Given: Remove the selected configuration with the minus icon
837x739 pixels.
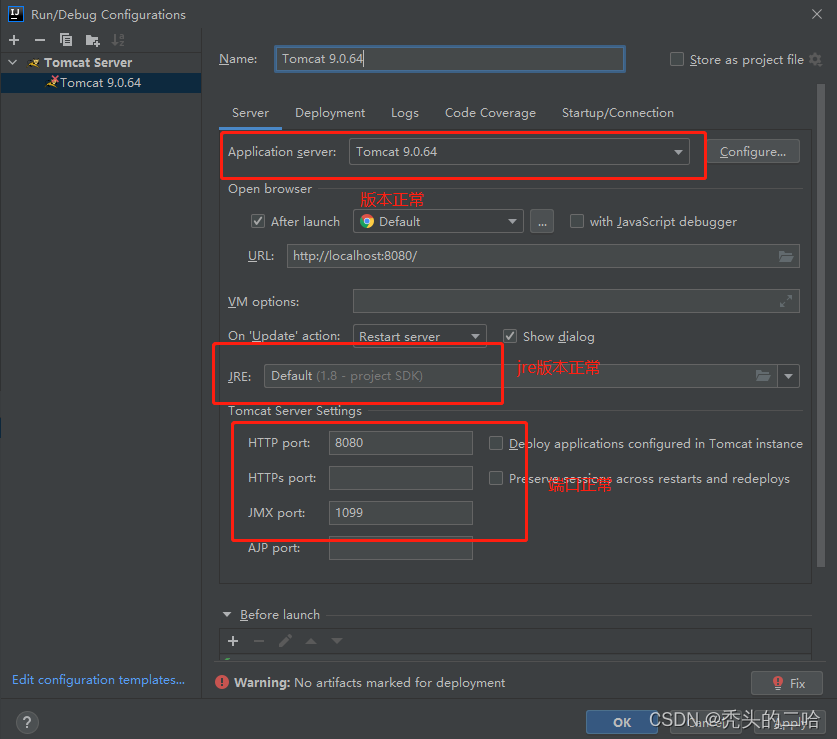Looking at the screenshot, I should [x=40, y=40].
